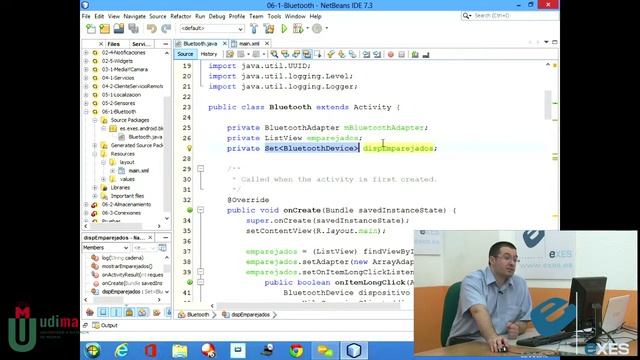Click the light bulb hint on line 27

[189, 149]
